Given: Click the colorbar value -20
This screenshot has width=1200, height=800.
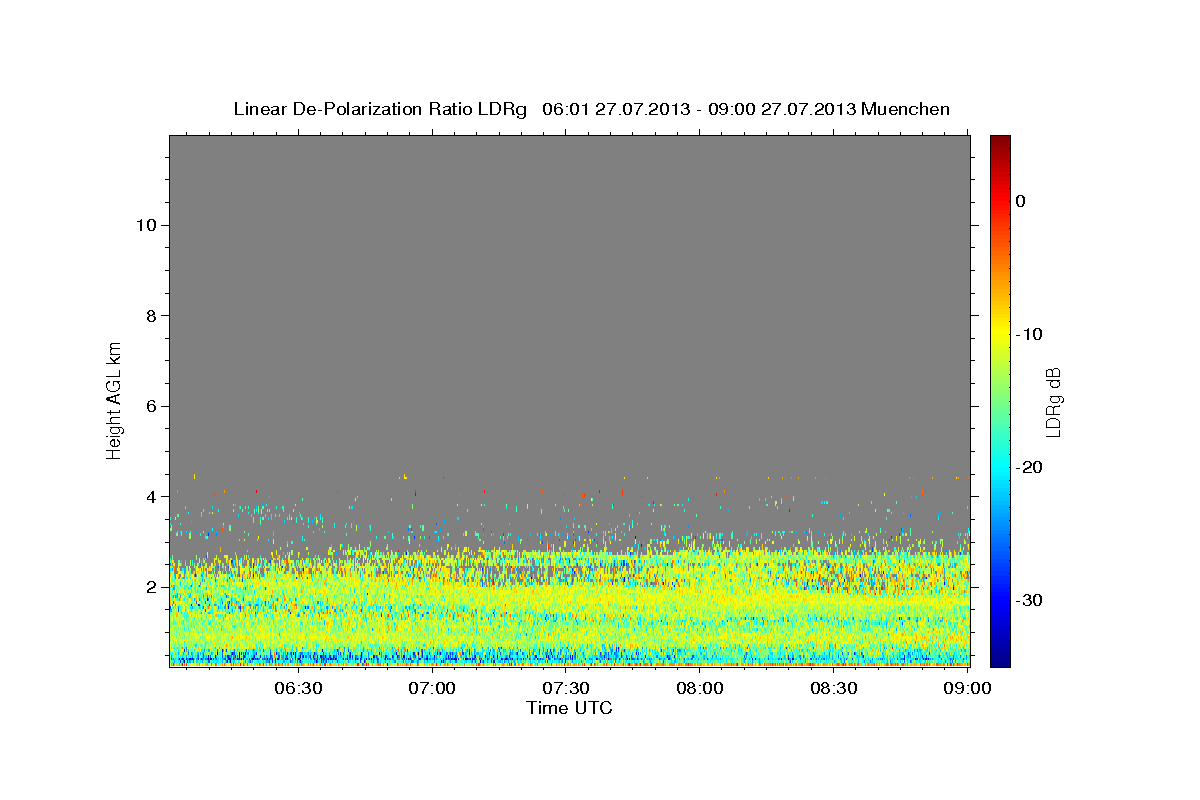Looking at the screenshot, I should [x=1030, y=467].
